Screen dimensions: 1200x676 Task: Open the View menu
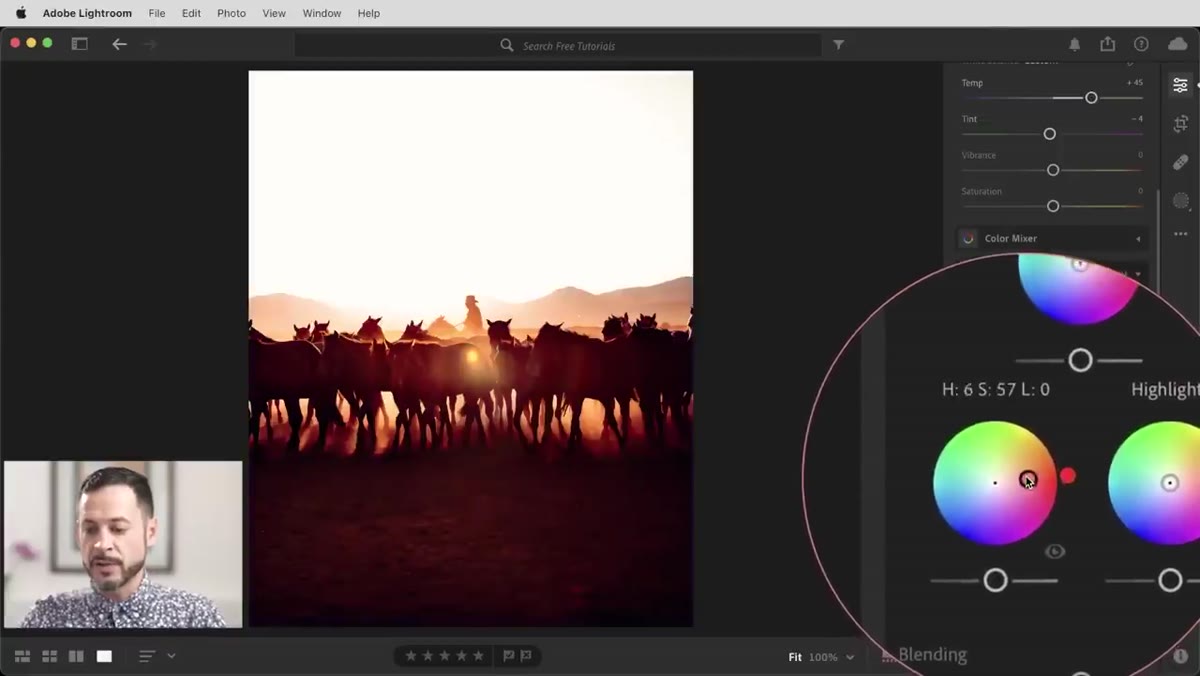pyautogui.click(x=274, y=13)
